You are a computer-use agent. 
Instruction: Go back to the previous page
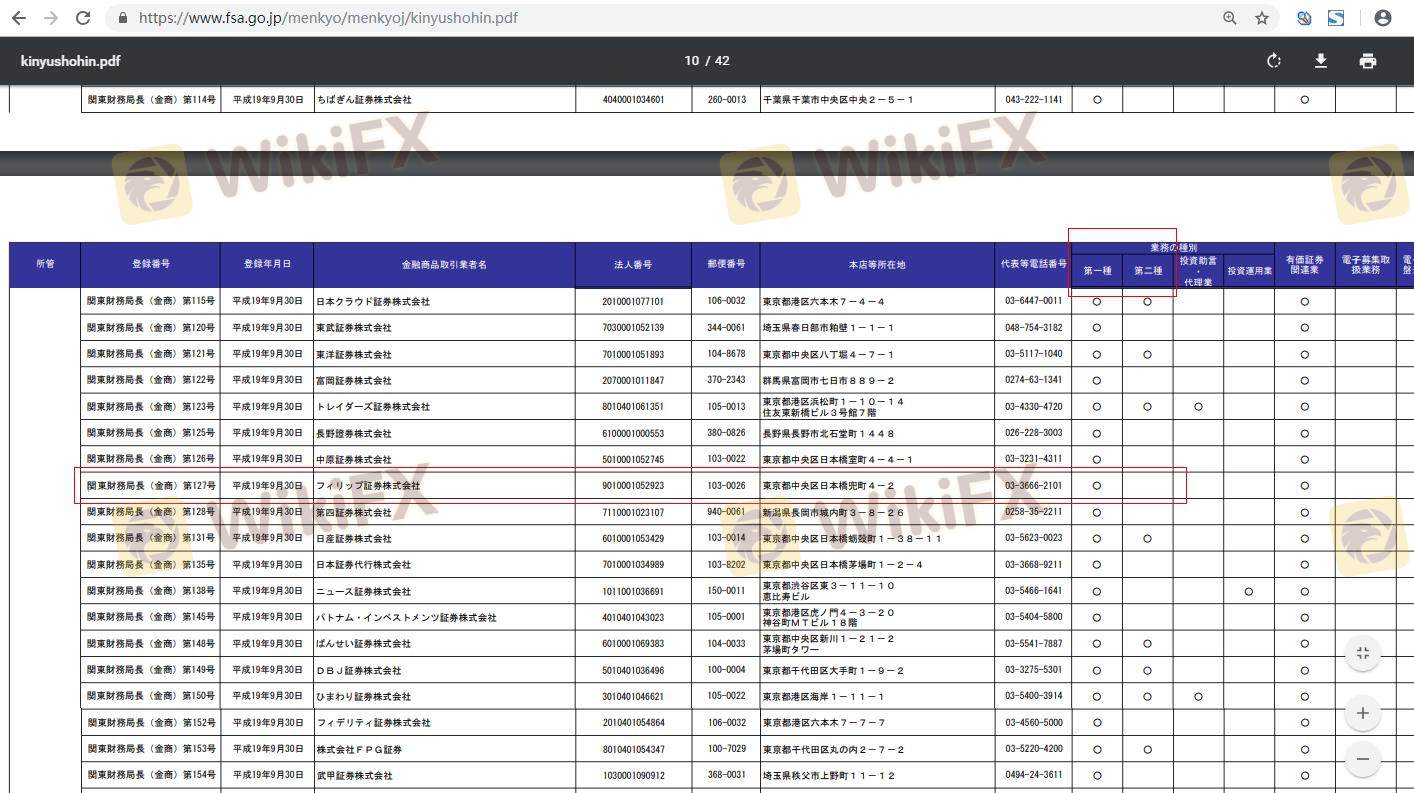[19, 18]
